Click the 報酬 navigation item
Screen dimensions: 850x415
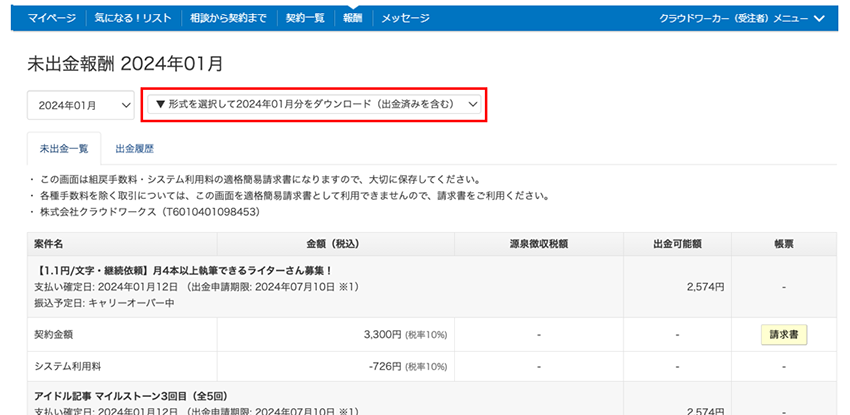click(353, 18)
